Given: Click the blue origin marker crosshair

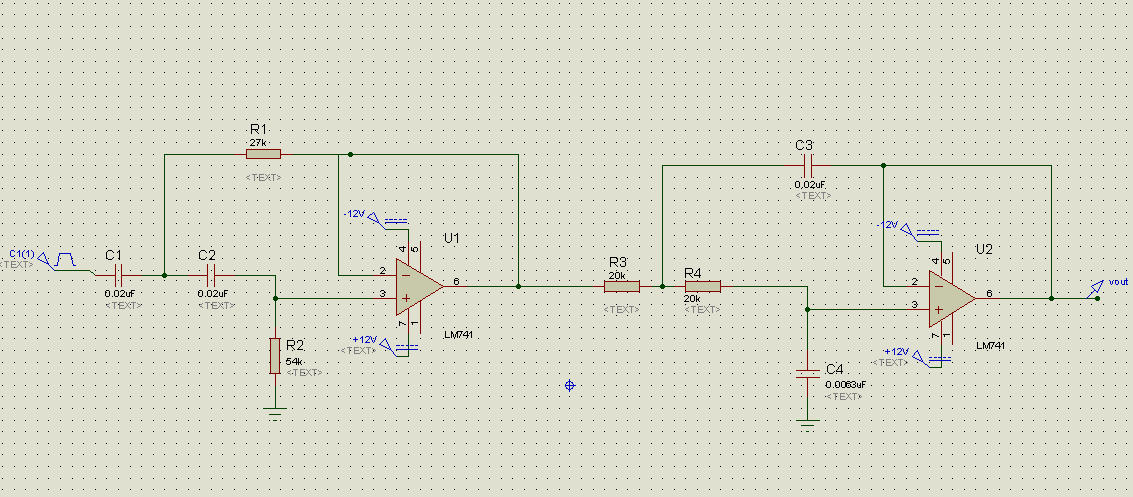Looking at the screenshot, I should (x=570, y=385).
